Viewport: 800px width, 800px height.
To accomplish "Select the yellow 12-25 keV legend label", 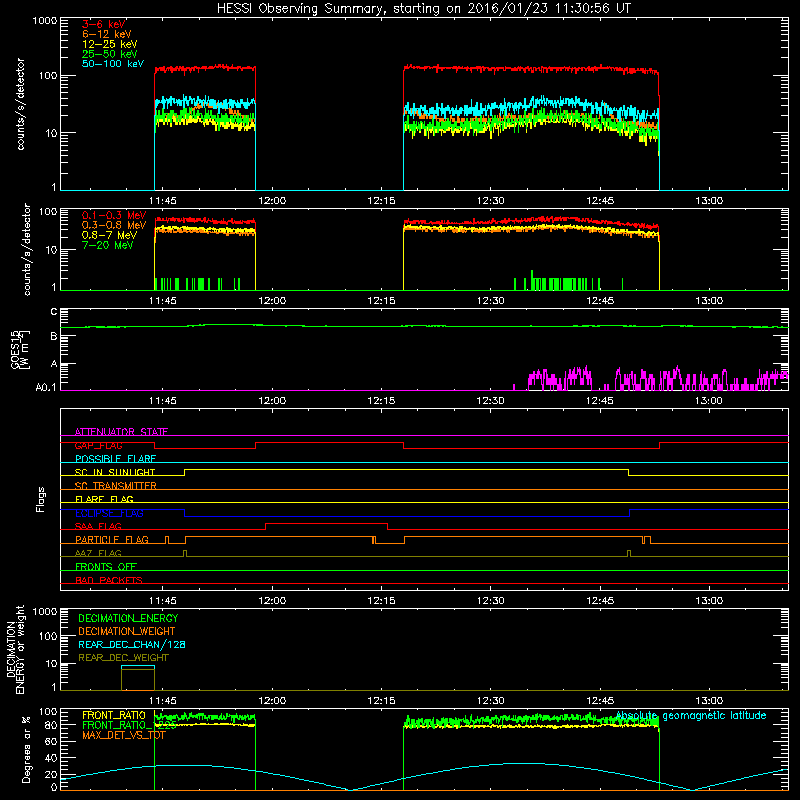I will (109, 44).
